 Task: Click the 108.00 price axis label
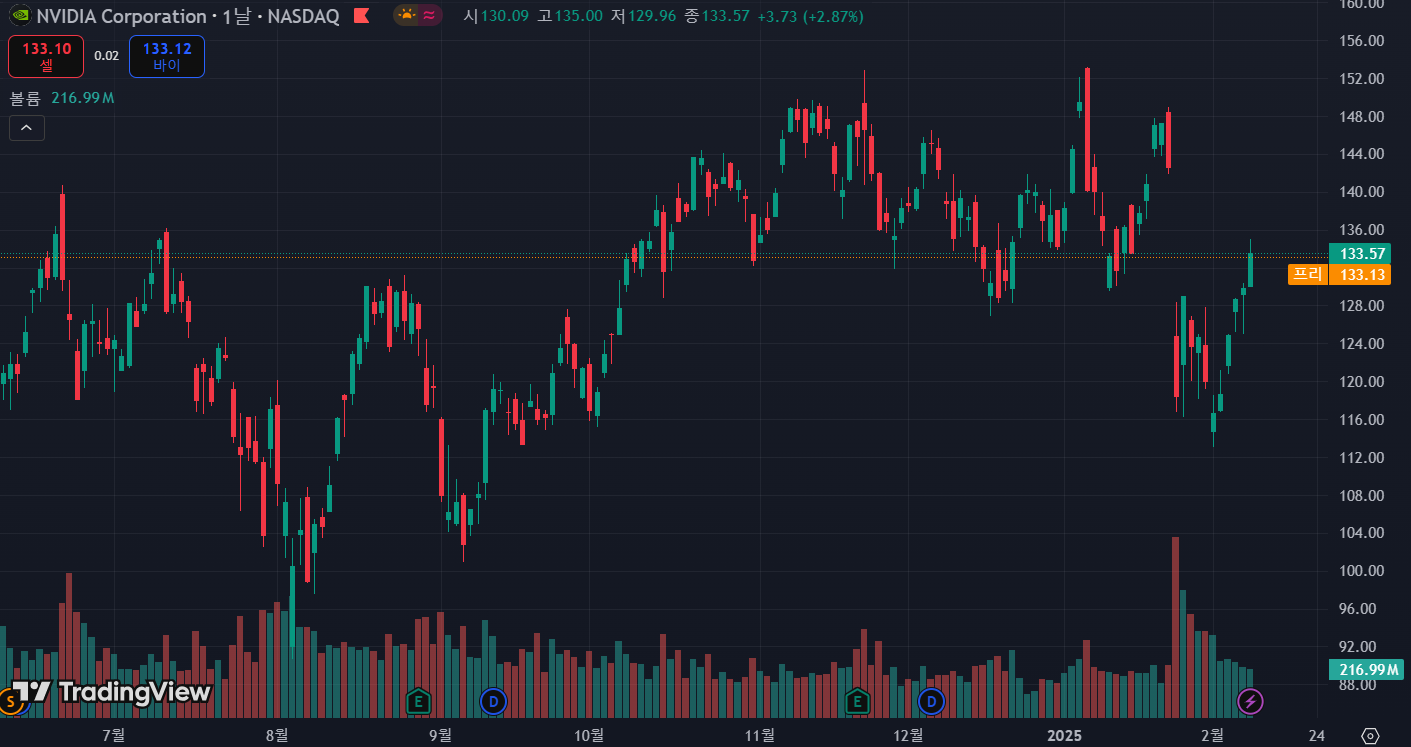point(1362,495)
